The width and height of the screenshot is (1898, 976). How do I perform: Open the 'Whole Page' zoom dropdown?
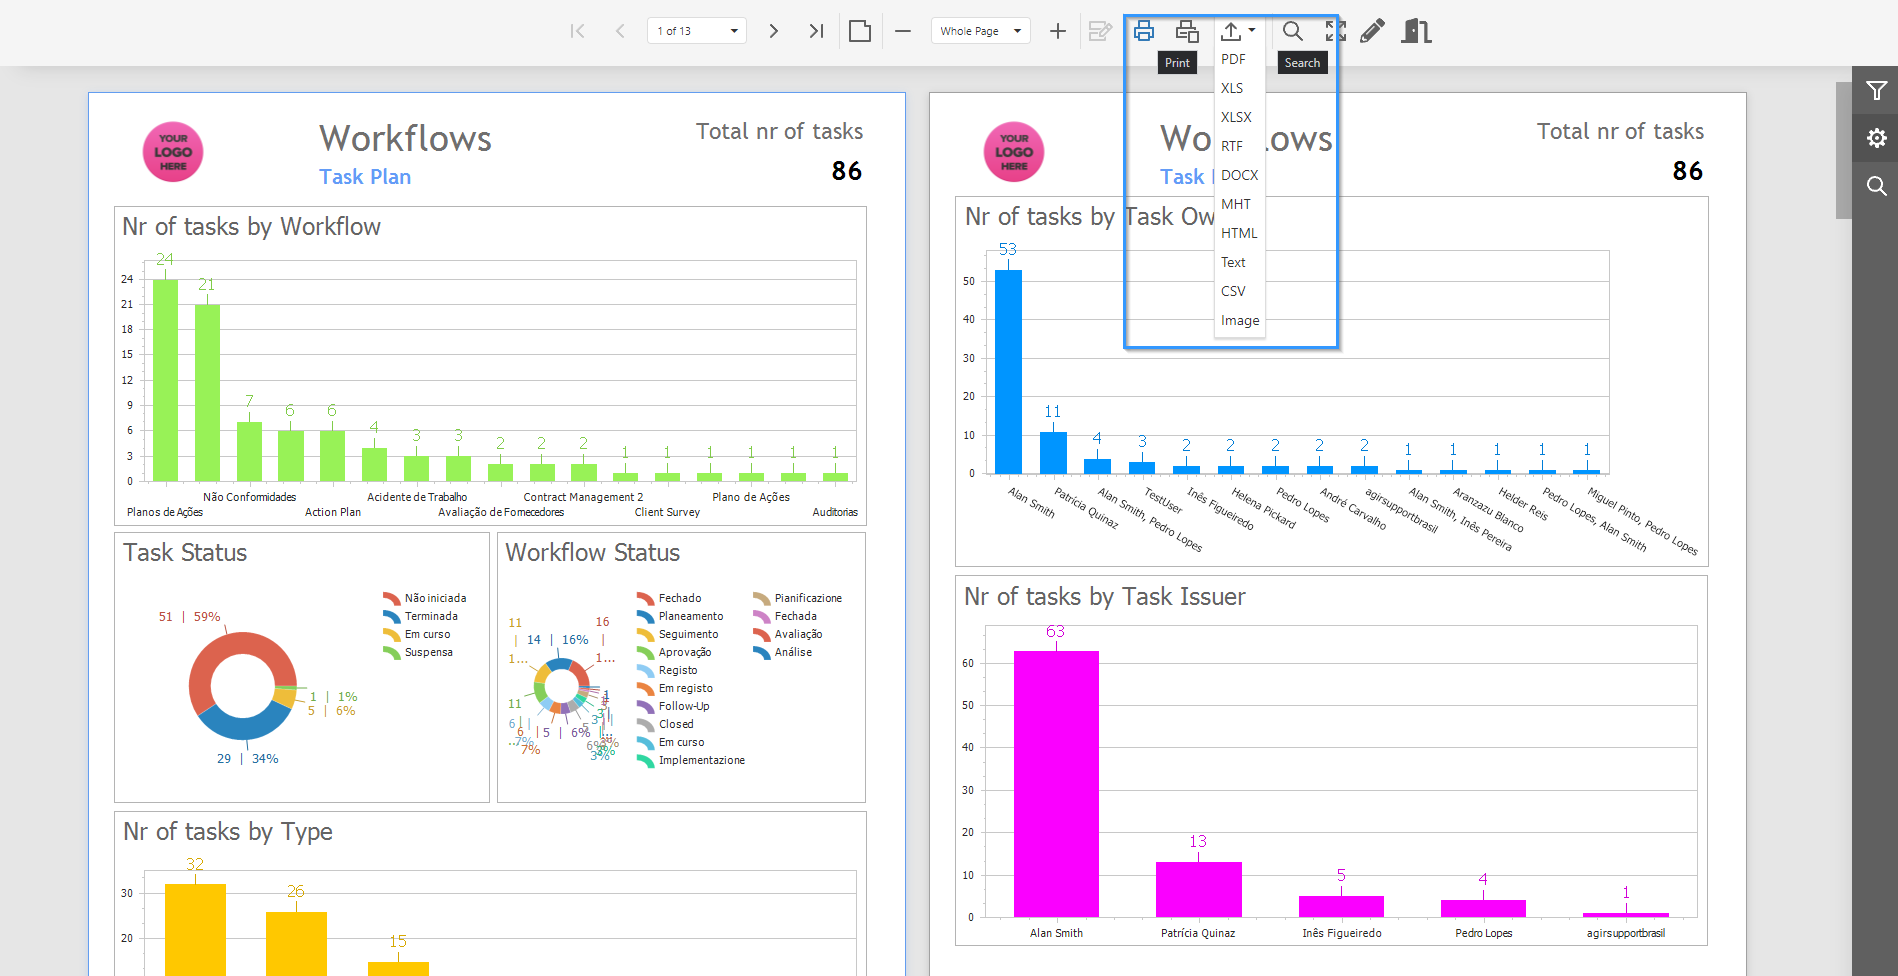pyautogui.click(x=980, y=31)
